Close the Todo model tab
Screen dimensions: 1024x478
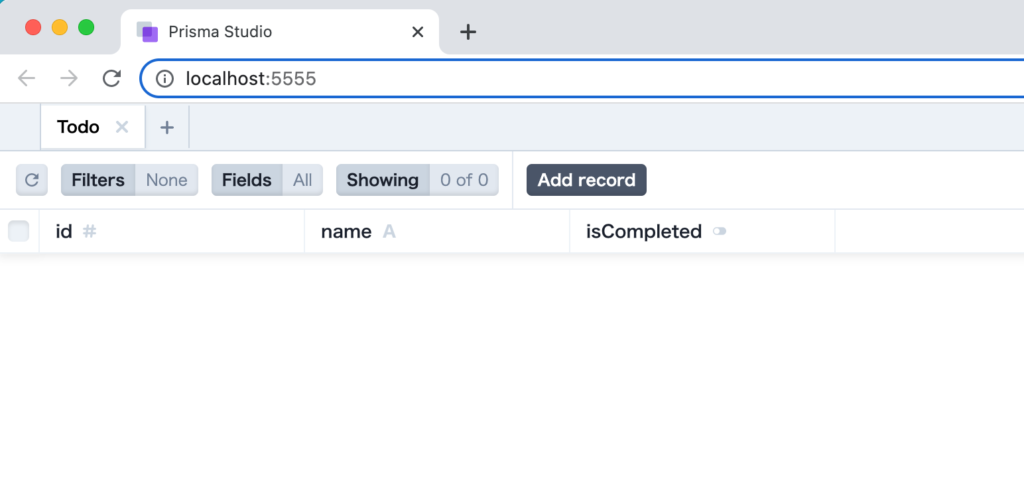coord(121,127)
